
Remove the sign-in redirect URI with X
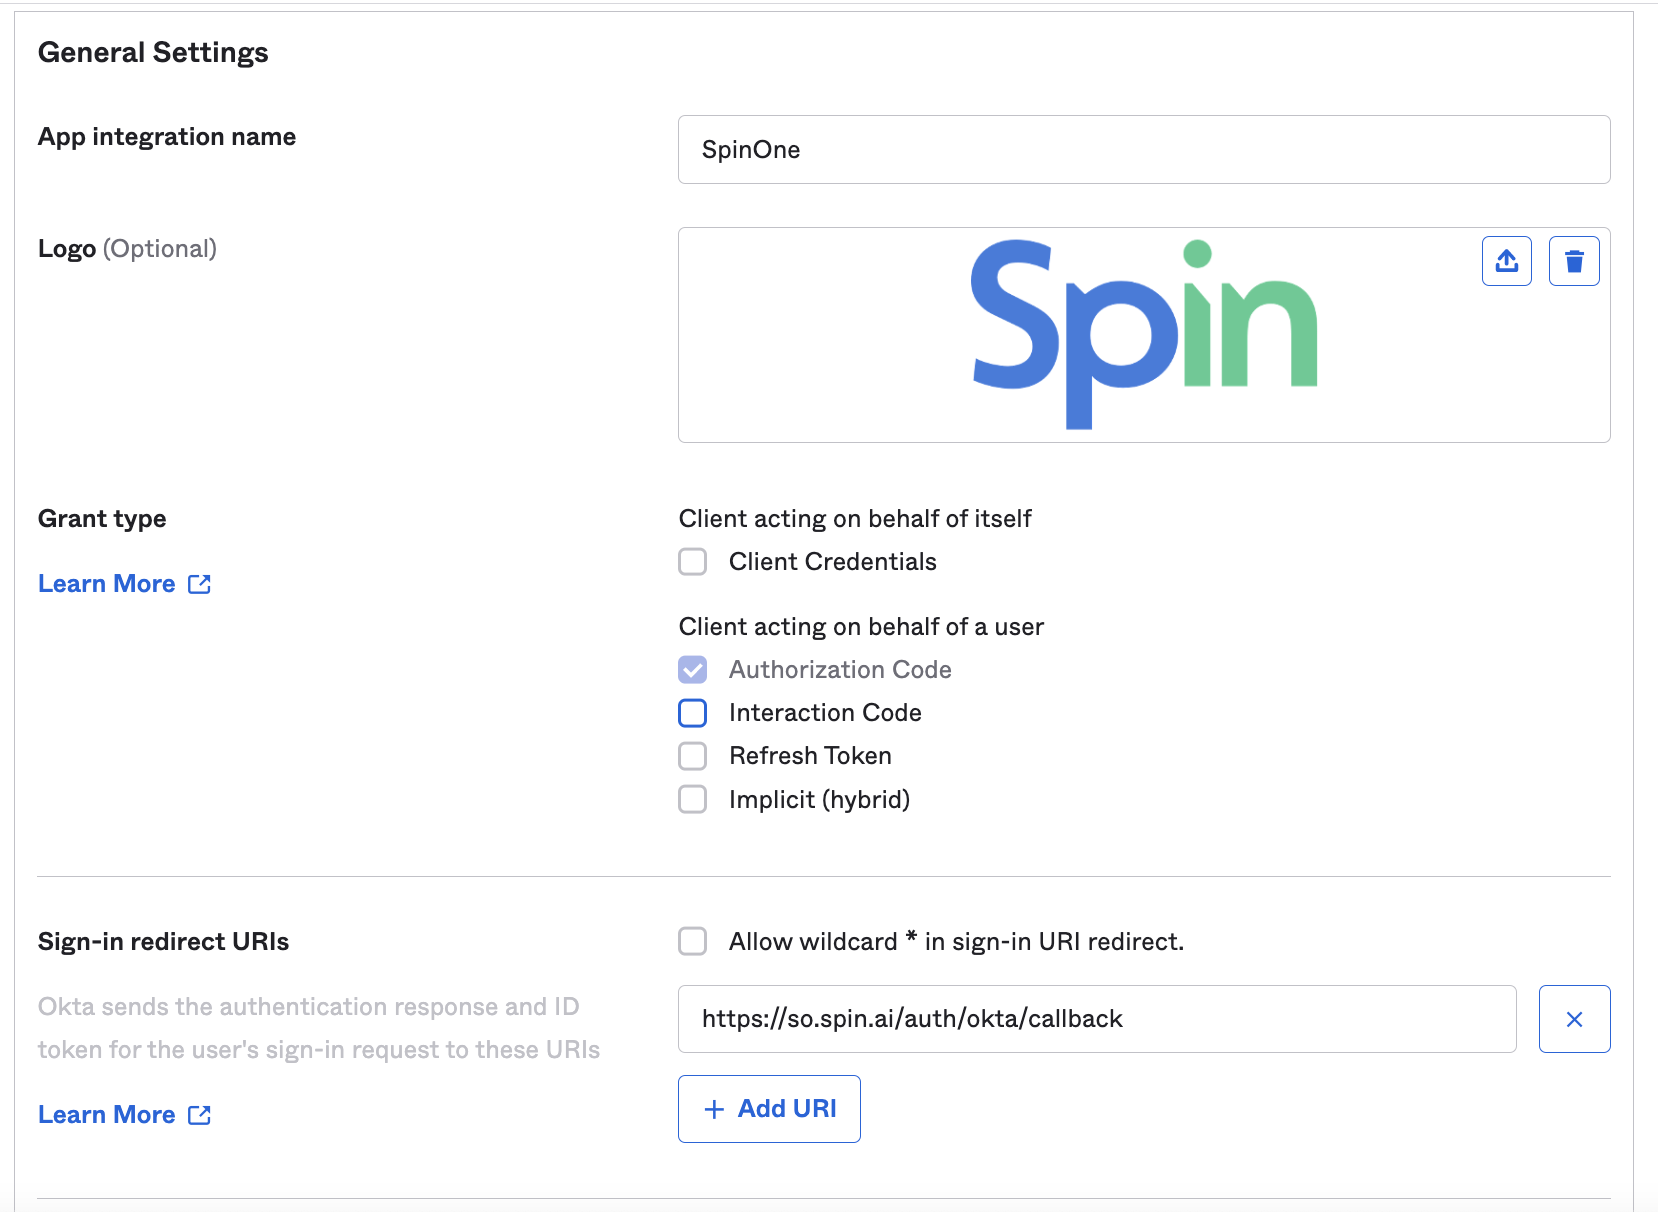click(1574, 1019)
